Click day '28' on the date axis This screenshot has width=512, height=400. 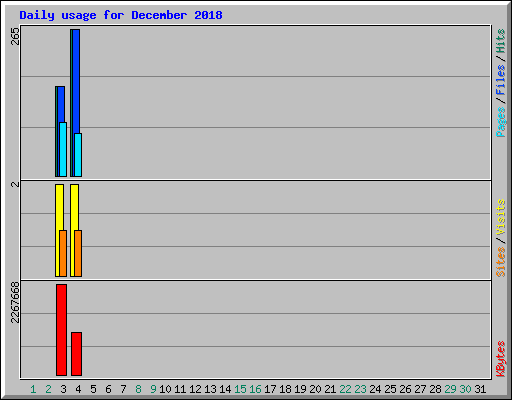(x=435, y=389)
